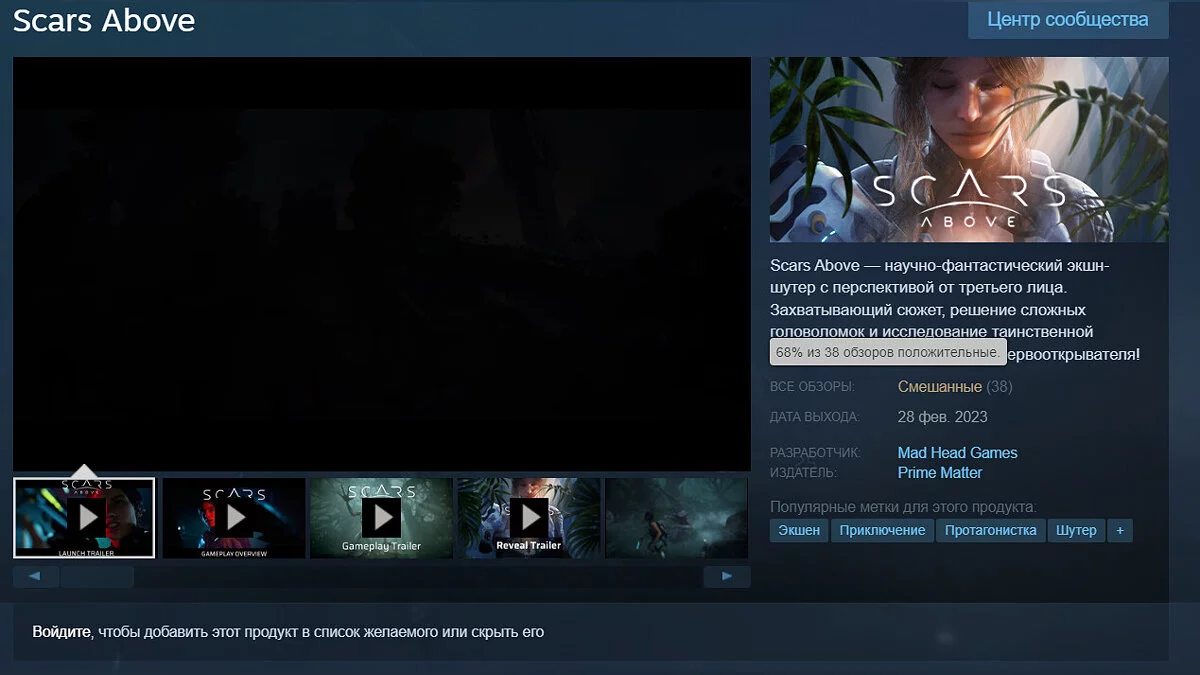The height and width of the screenshot is (675, 1200).
Task: Open the Смешанные reviews summary link
Action: (940, 387)
